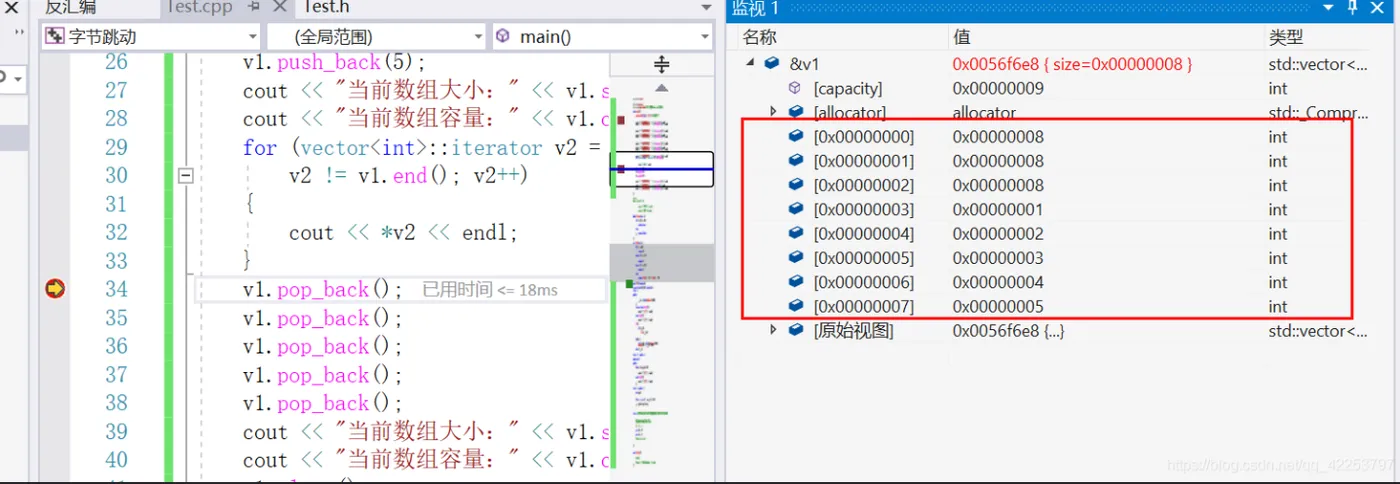Click the [0x00000002] element icon
This screenshot has width=1400, height=484.
pyautogui.click(x=796, y=185)
